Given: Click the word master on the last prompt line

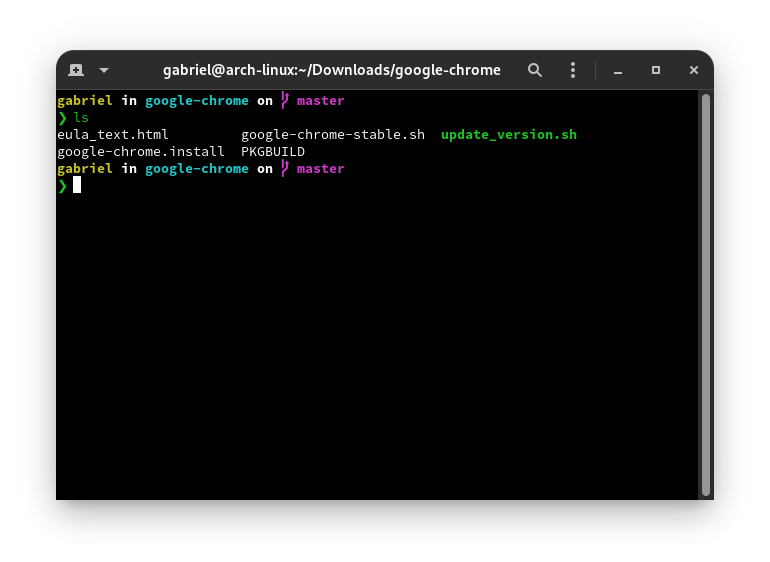Looking at the screenshot, I should [x=320, y=169].
